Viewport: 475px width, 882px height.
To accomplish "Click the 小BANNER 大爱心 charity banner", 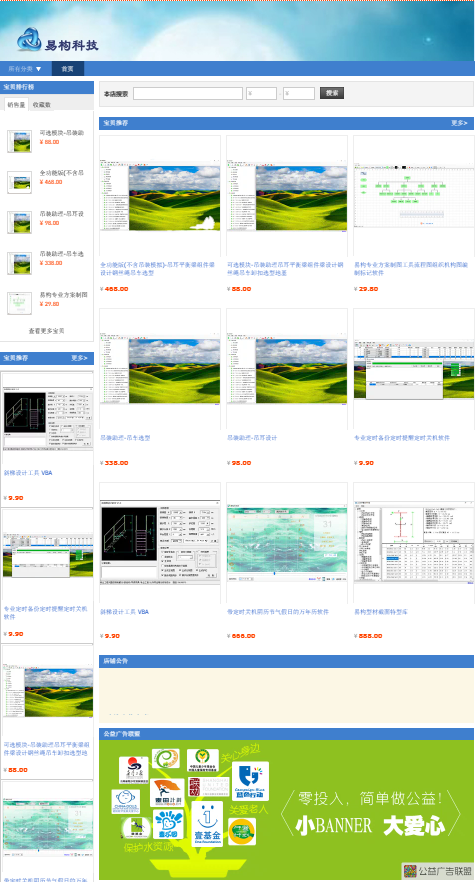I will pos(286,810).
